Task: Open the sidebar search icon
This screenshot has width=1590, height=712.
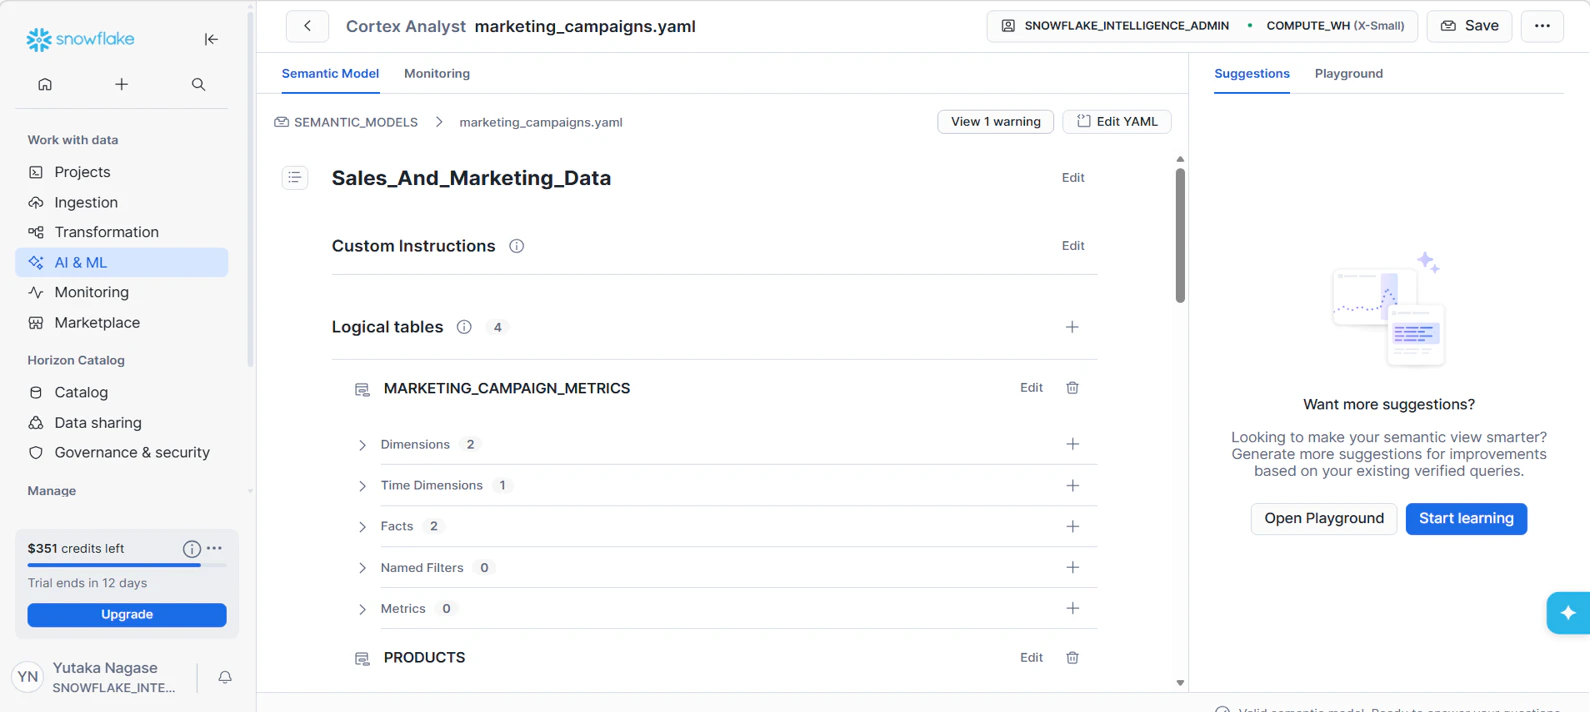Action: pos(198,85)
